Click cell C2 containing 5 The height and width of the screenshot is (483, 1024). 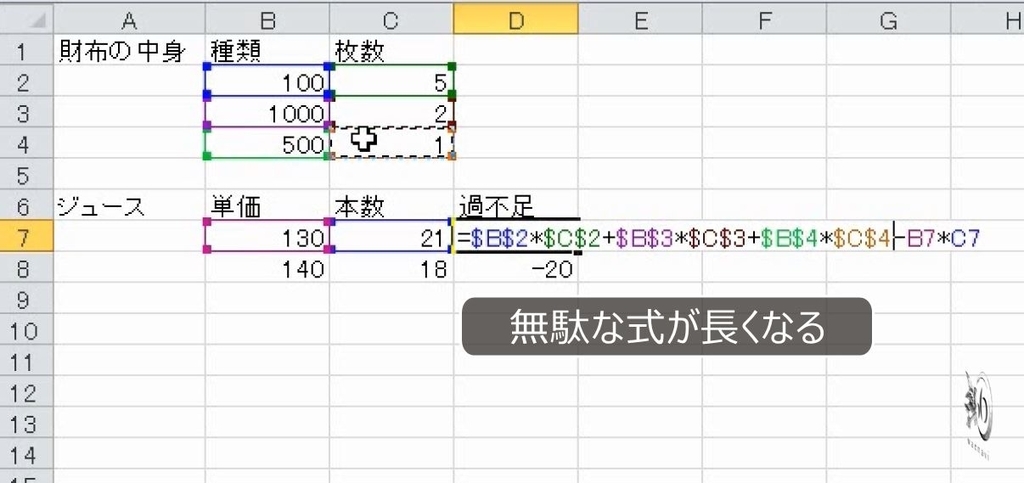coord(391,82)
